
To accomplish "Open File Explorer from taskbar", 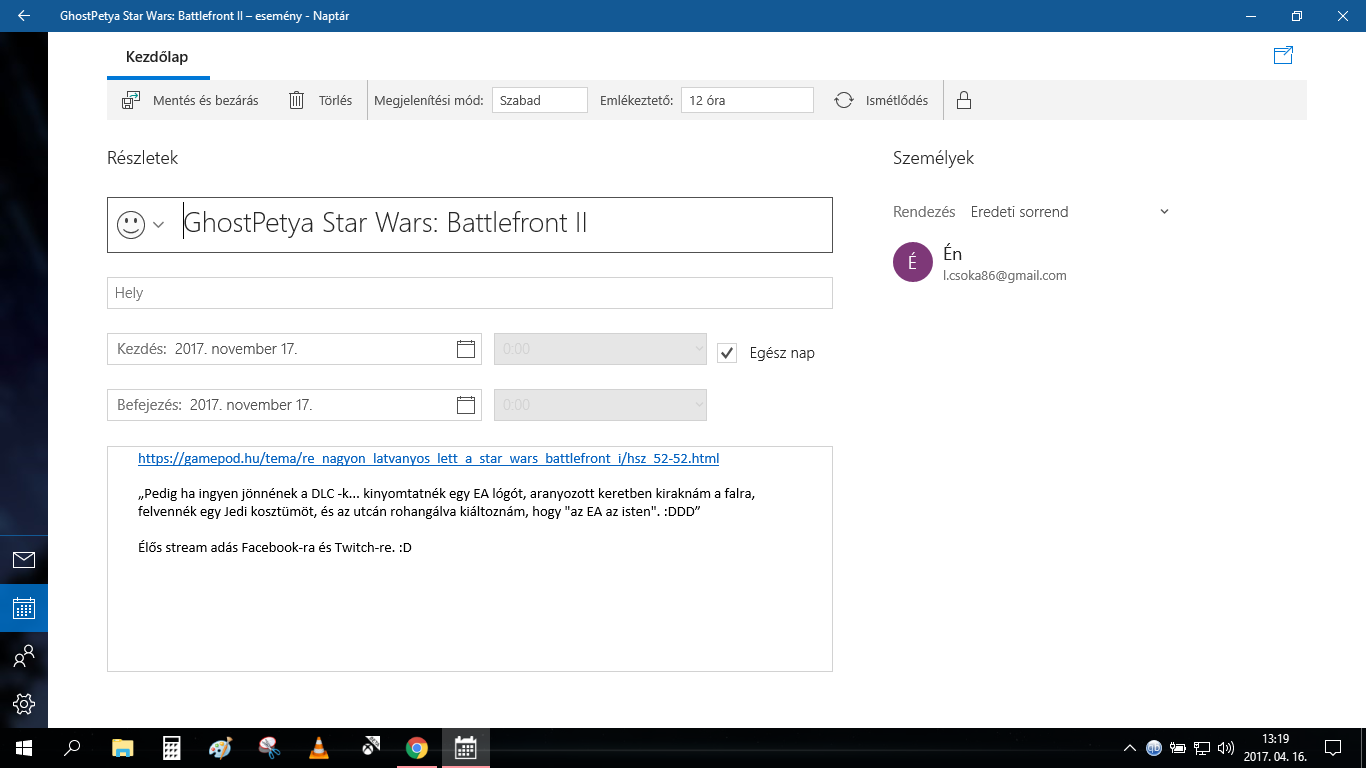I will [122, 748].
